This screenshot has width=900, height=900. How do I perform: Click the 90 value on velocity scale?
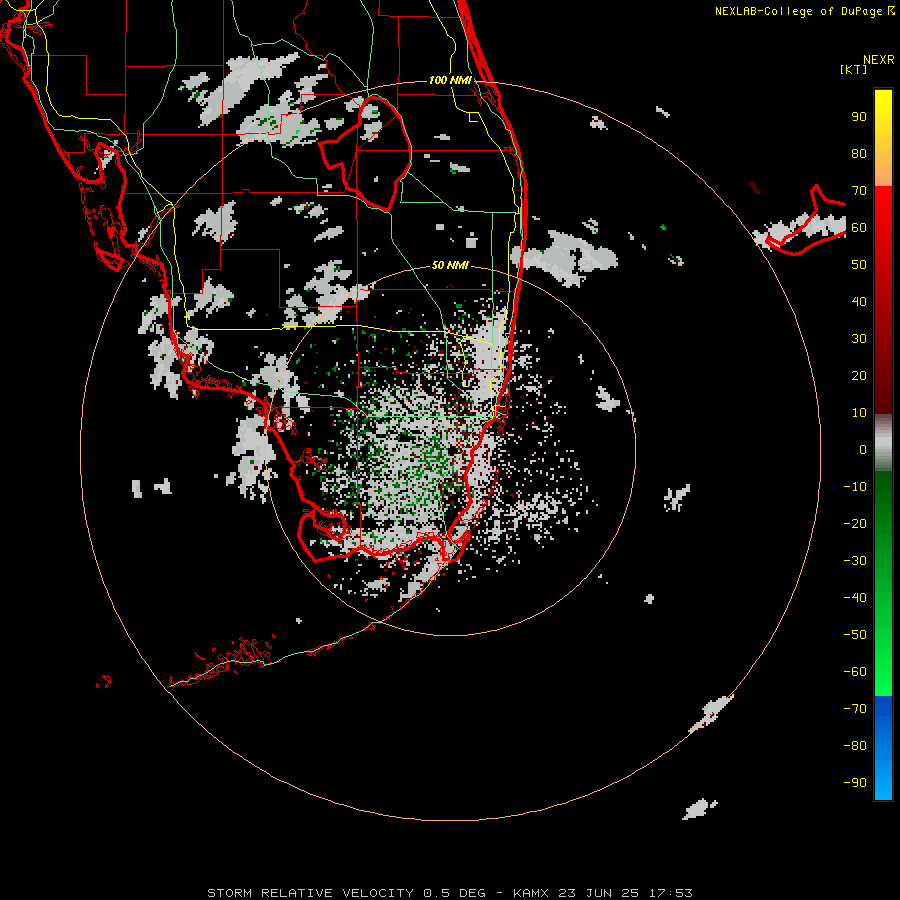coord(859,117)
